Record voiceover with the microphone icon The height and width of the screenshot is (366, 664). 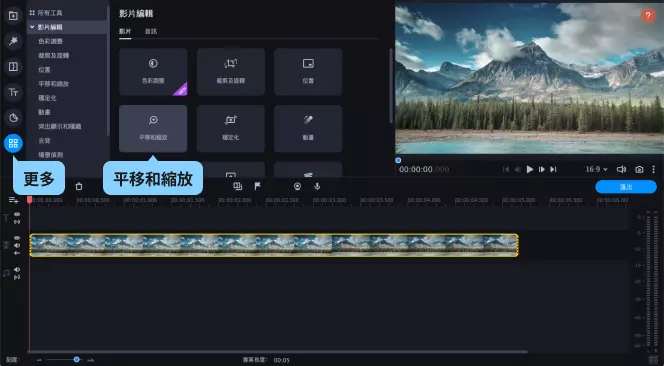(x=317, y=186)
